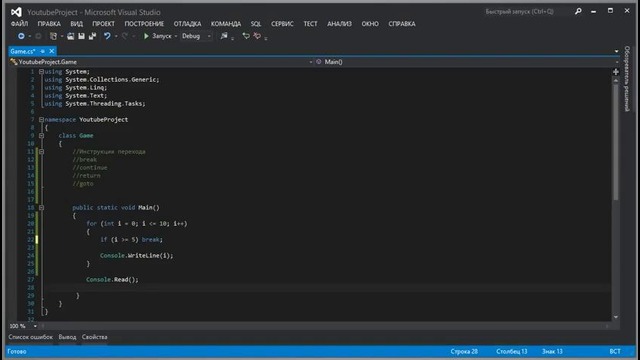Click the Console.Read(); code line
This screenshot has height=360, width=640.
click(x=112, y=280)
